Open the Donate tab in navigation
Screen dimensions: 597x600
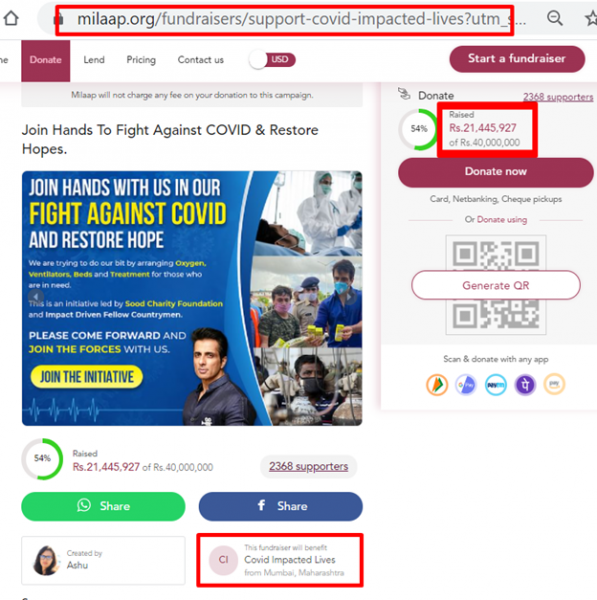point(46,60)
